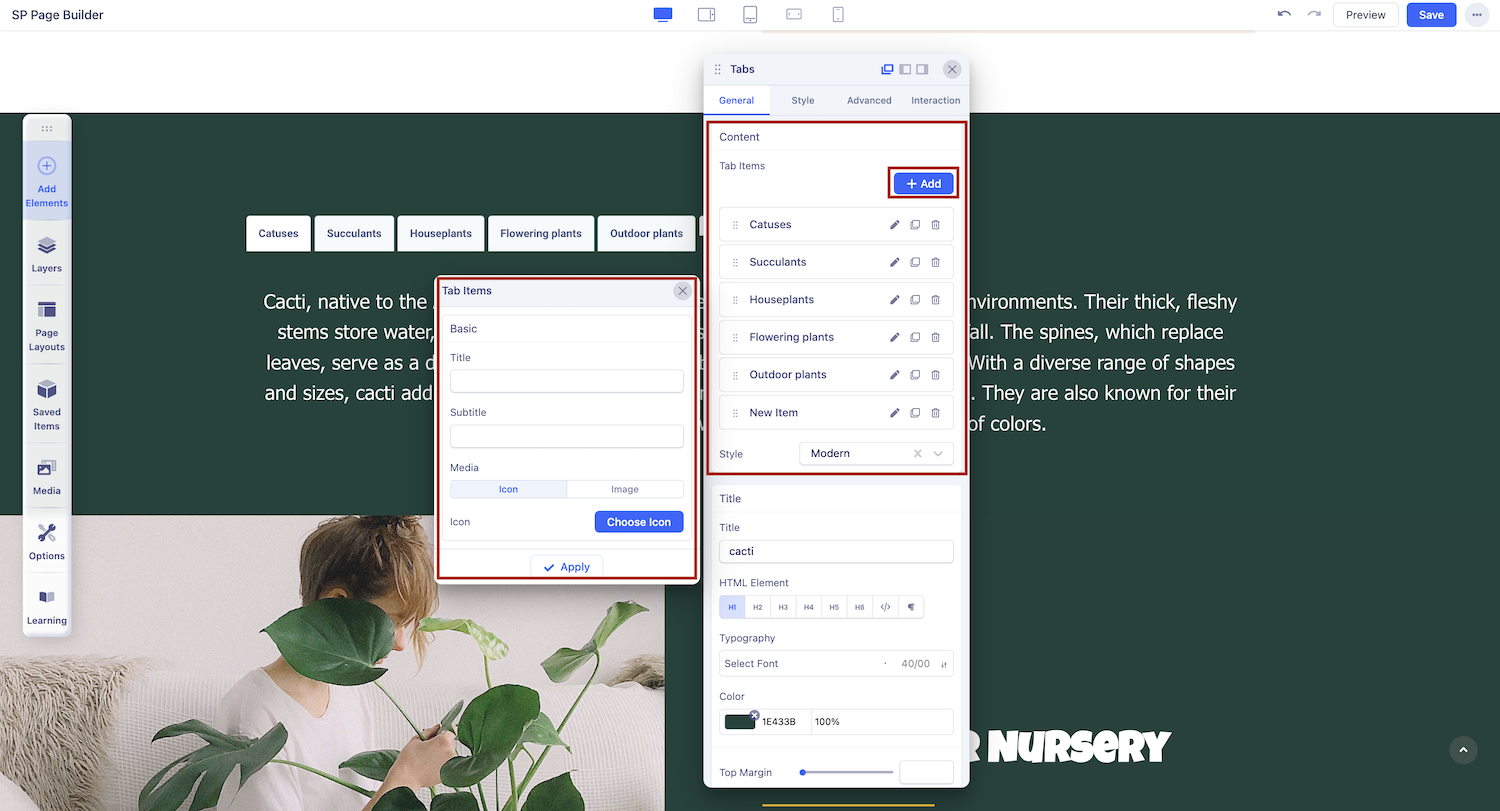
Task: Clear the Modern style selection
Action: pos(918,454)
